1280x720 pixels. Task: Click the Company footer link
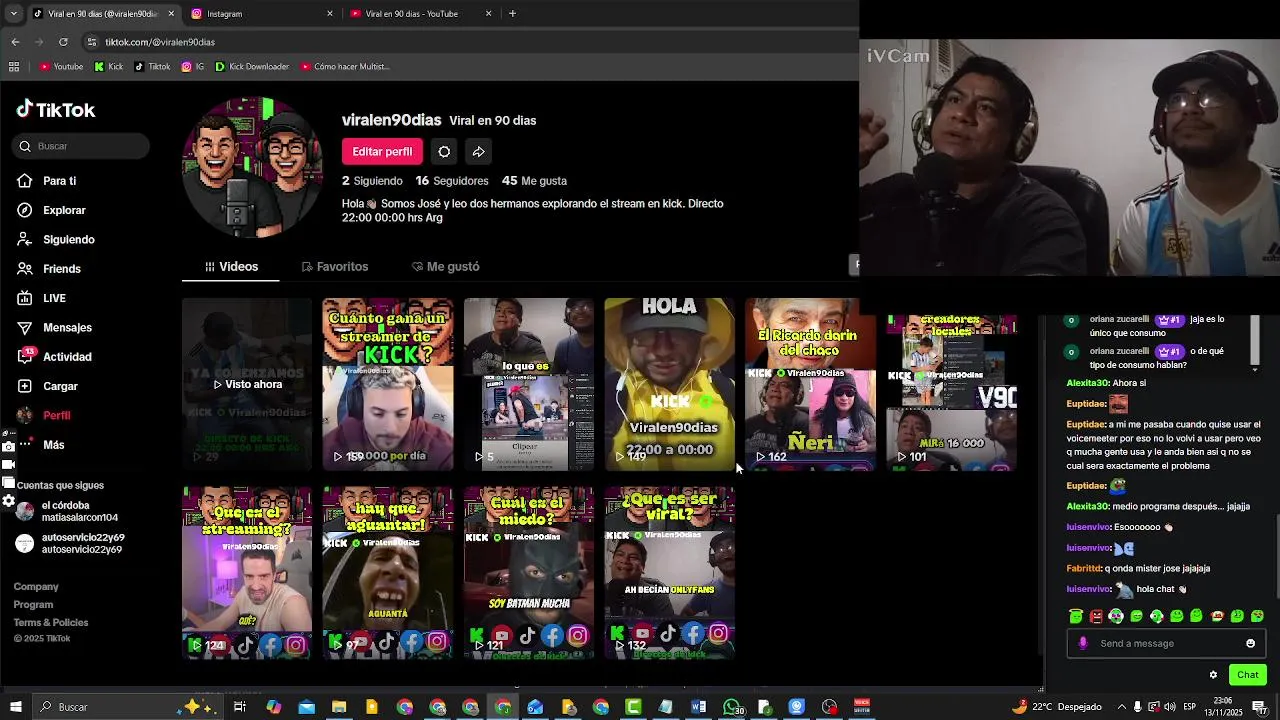[36, 587]
